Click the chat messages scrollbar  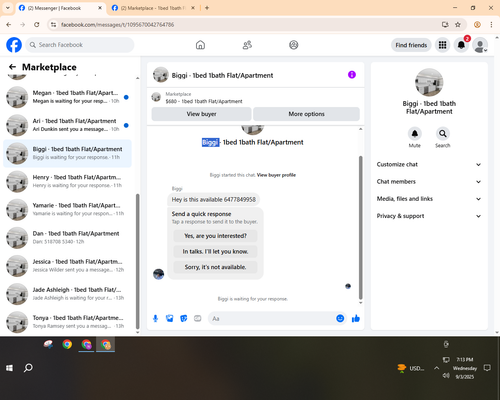(360, 227)
